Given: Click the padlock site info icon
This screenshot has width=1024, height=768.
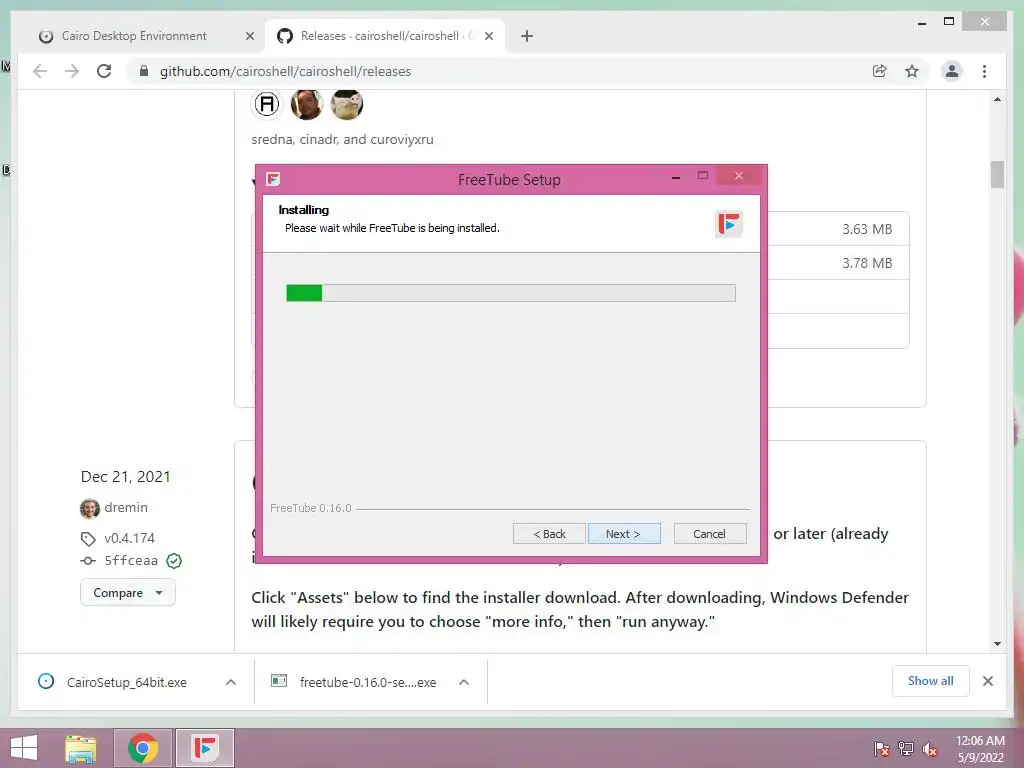Looking at the screenshot, I should tap(144, 71).
